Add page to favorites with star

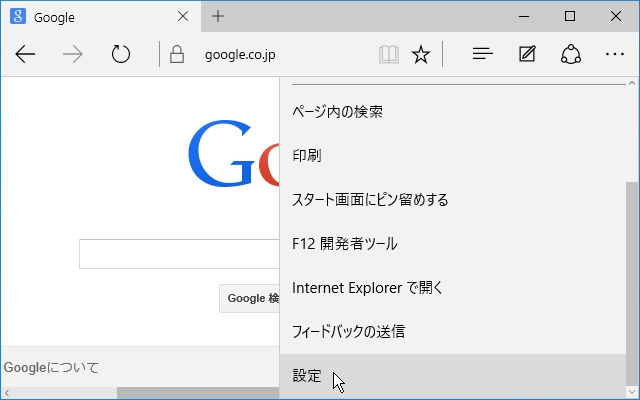click(x=421, y=54)
